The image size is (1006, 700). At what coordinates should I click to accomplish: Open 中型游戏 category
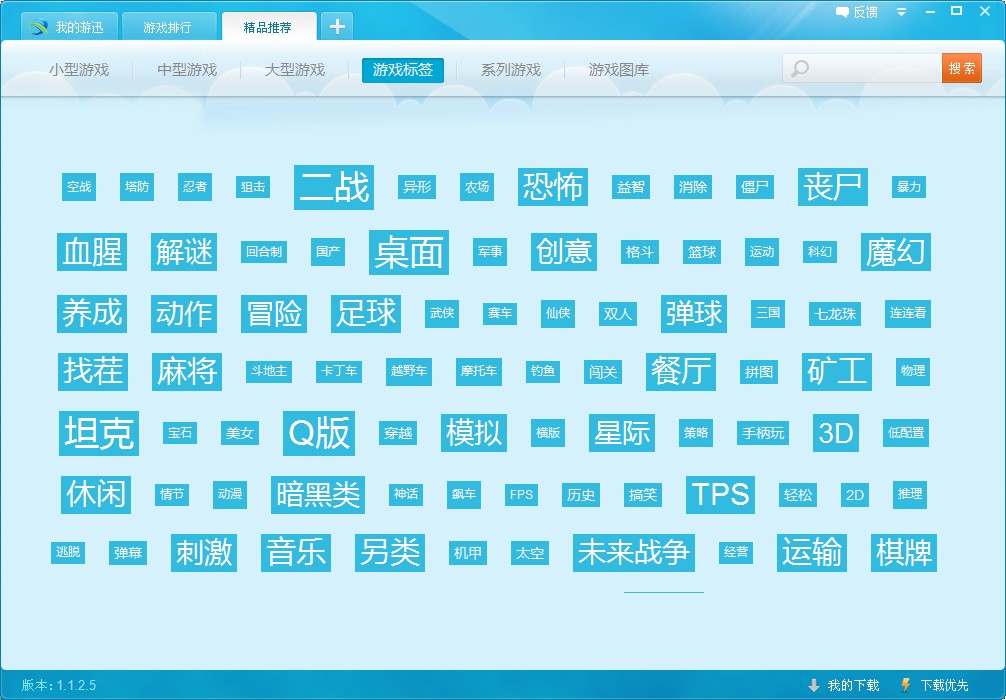(x=187, y=69)
